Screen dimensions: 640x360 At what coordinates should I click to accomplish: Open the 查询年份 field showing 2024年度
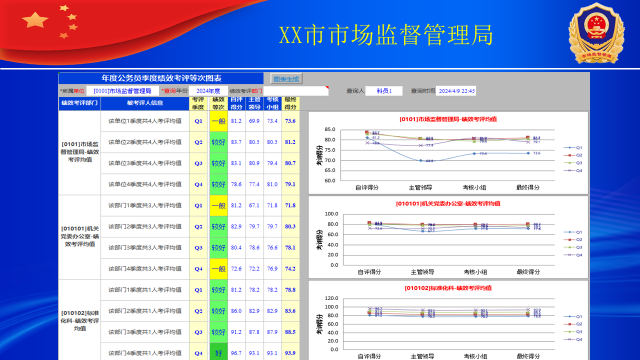point(208,91)
